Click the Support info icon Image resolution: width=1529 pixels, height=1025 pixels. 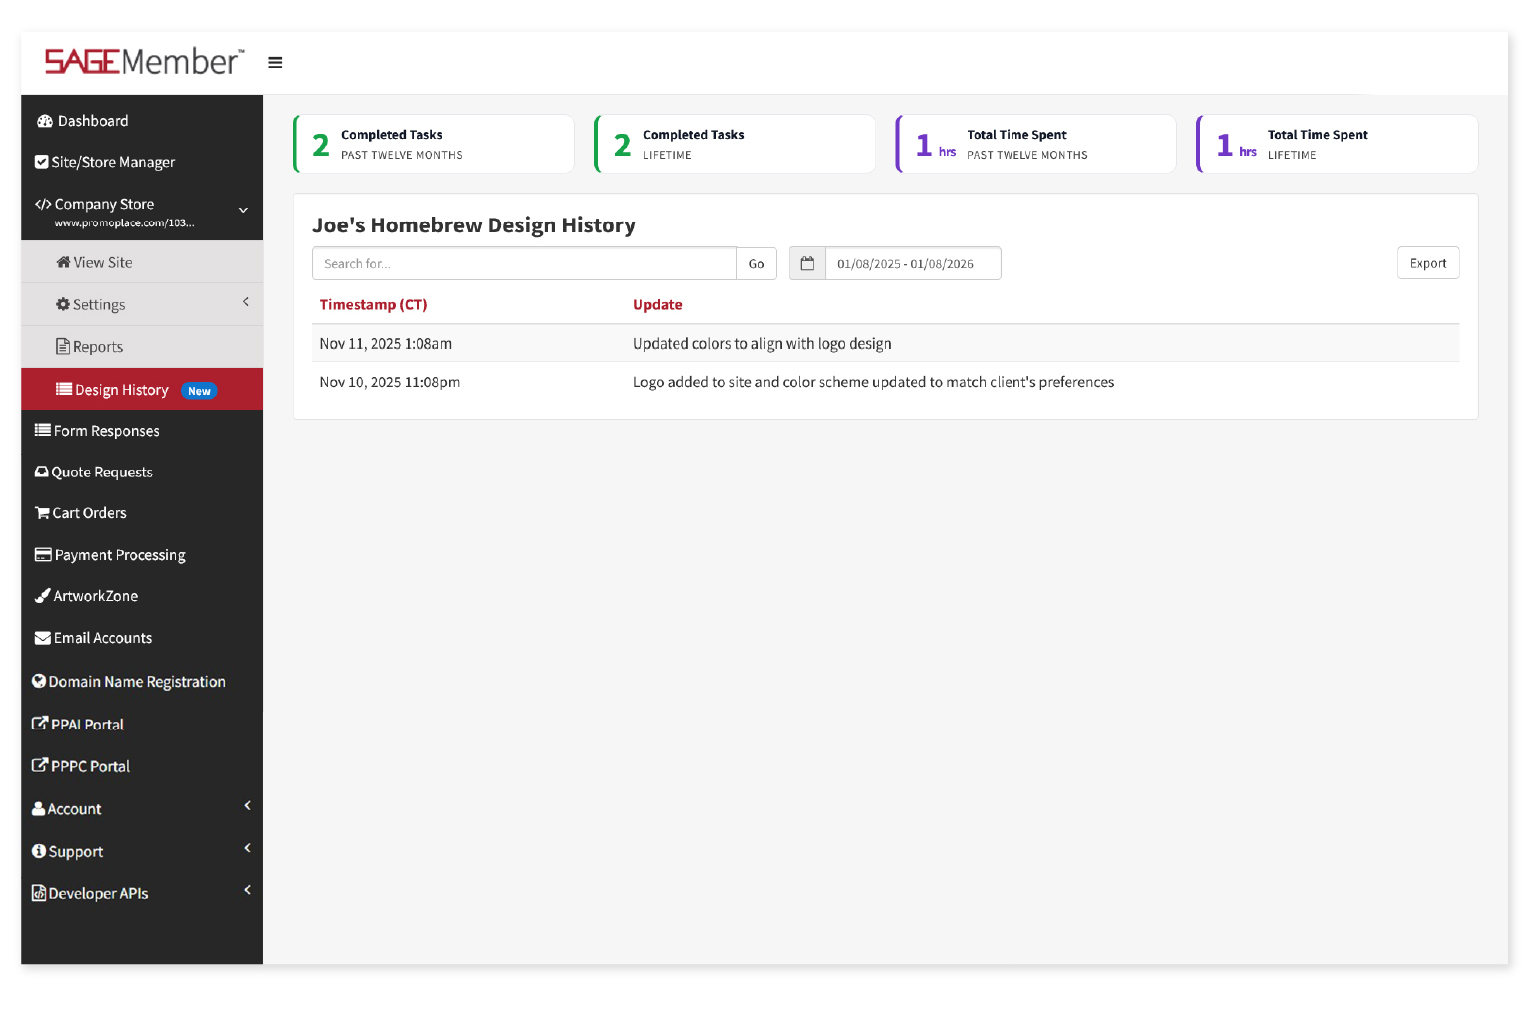[x=39, y=851]
